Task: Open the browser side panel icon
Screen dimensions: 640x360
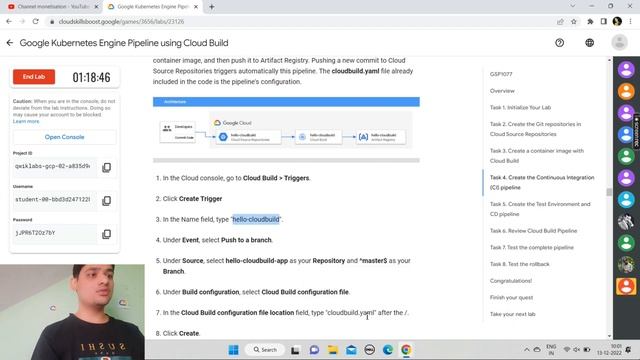Action: [x=603, y=22]
